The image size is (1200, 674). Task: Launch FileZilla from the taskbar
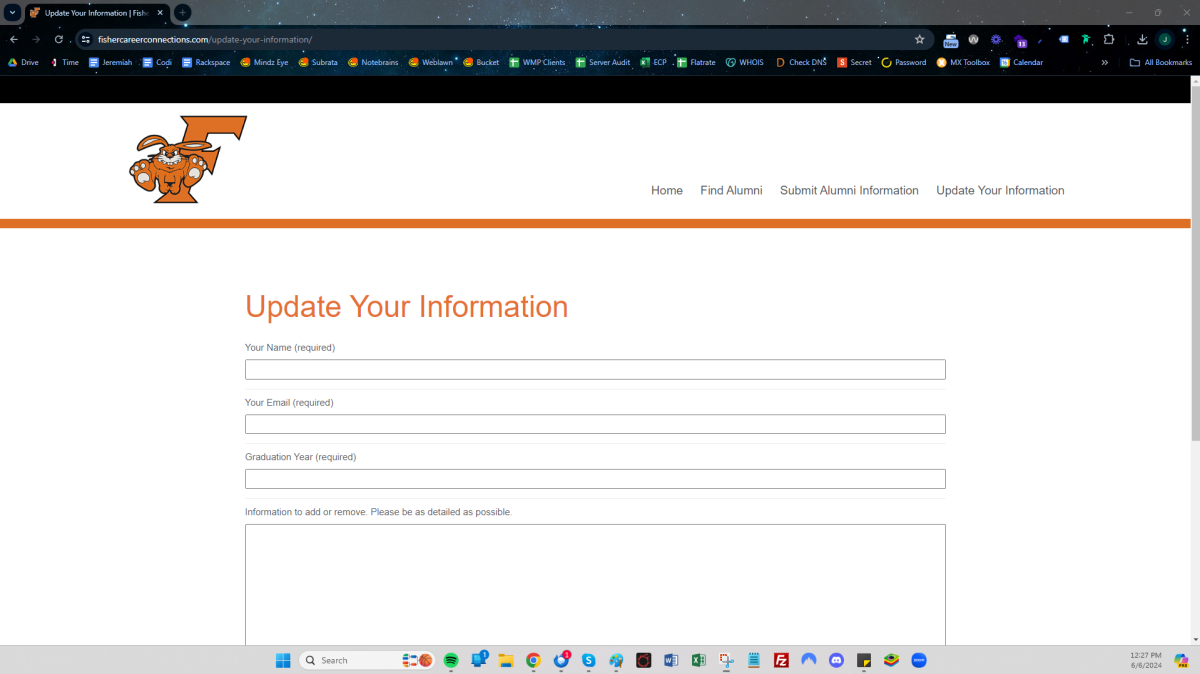(781, 660)
